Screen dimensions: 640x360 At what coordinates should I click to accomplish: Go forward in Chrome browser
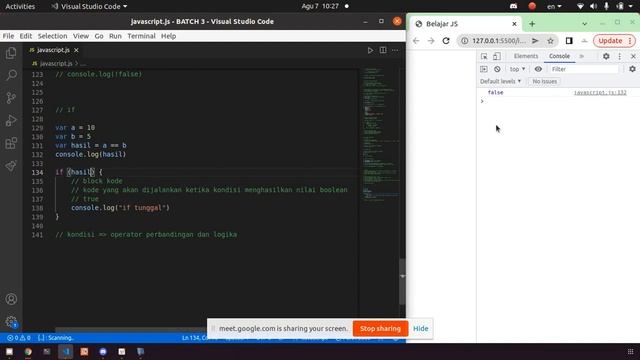click(x=431, y=41)
